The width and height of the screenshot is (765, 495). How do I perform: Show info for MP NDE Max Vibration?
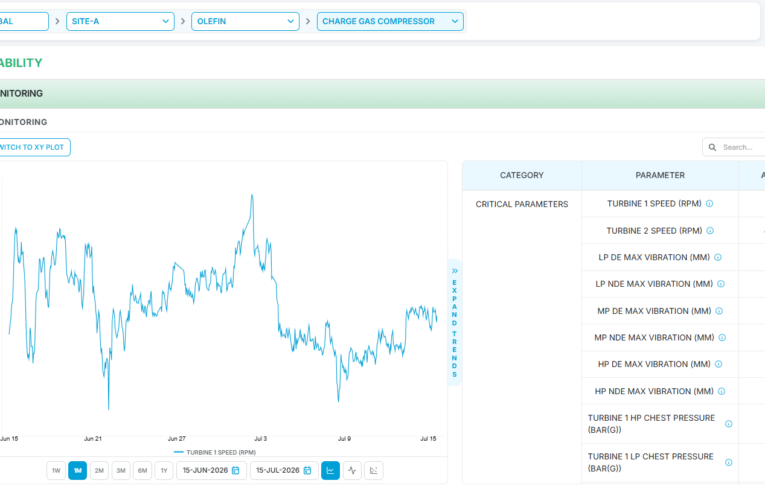(722, 337)
